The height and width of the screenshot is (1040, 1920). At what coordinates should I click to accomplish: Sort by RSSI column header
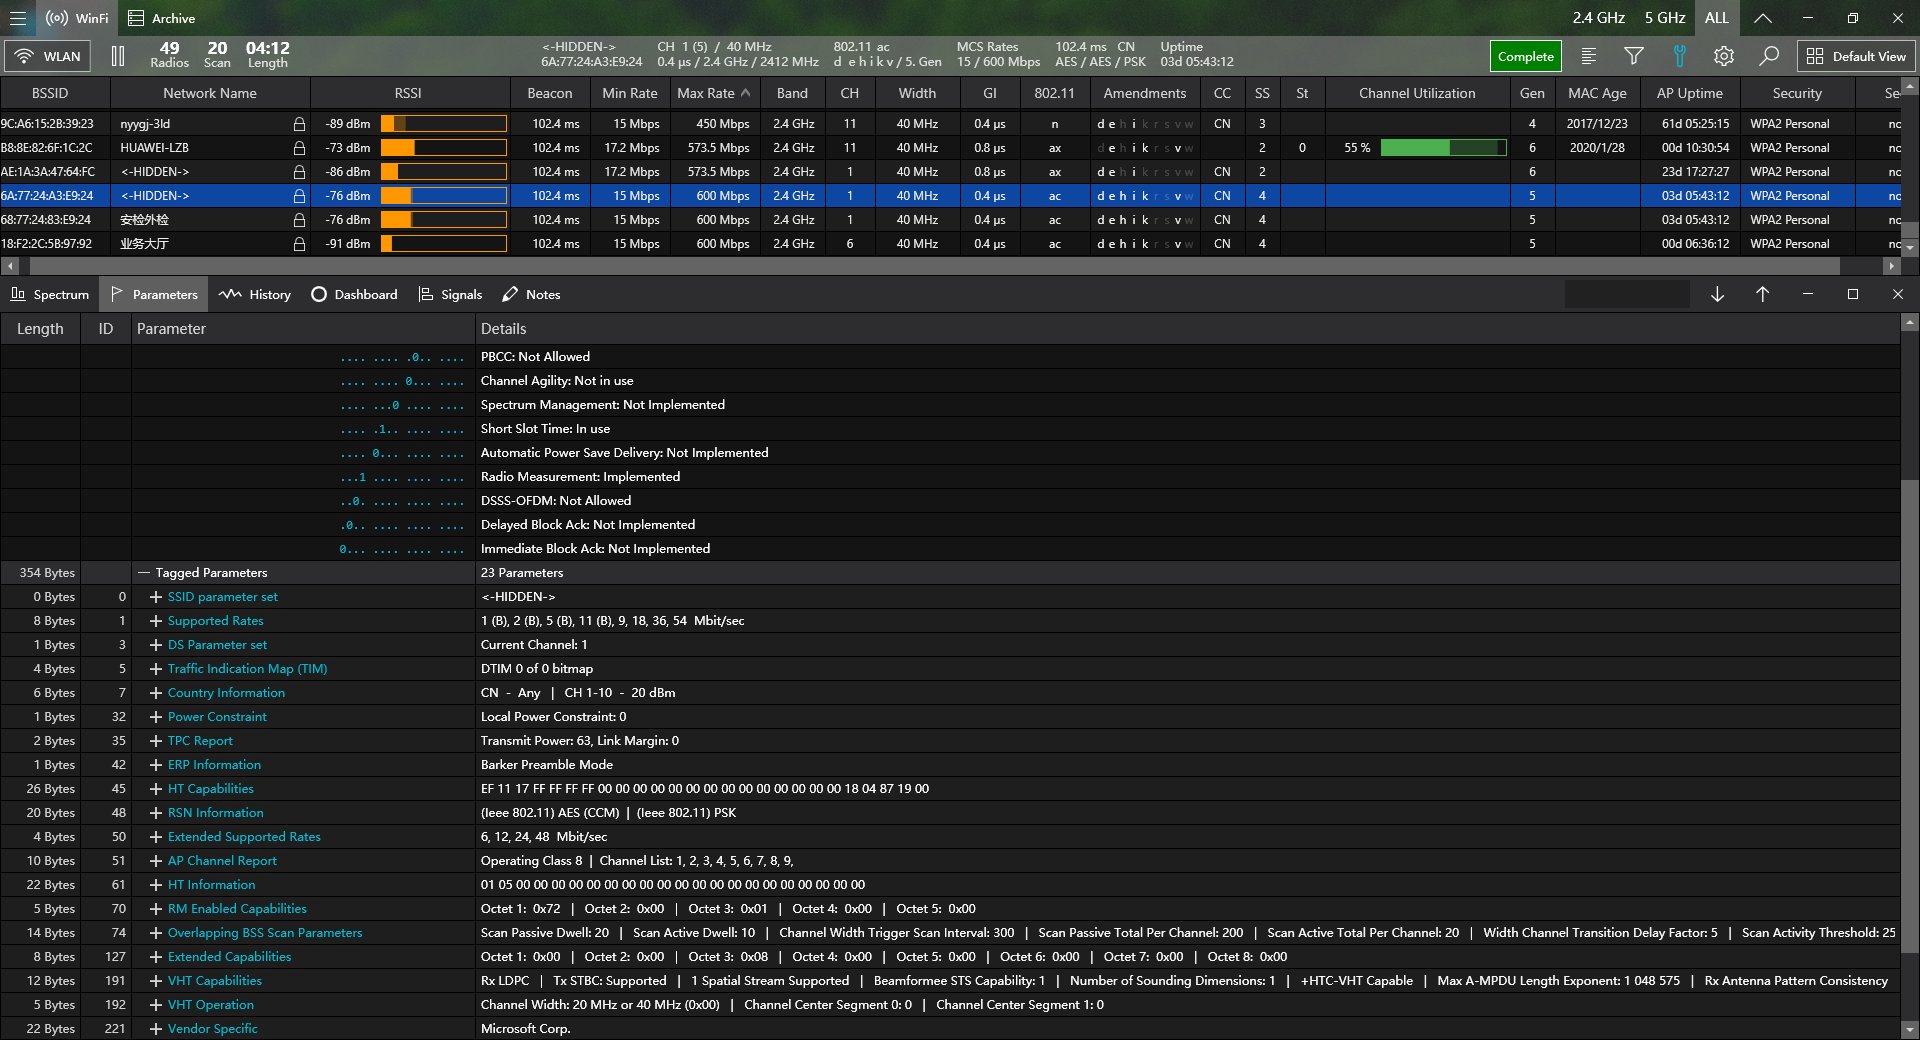click(x=408, y=93)
